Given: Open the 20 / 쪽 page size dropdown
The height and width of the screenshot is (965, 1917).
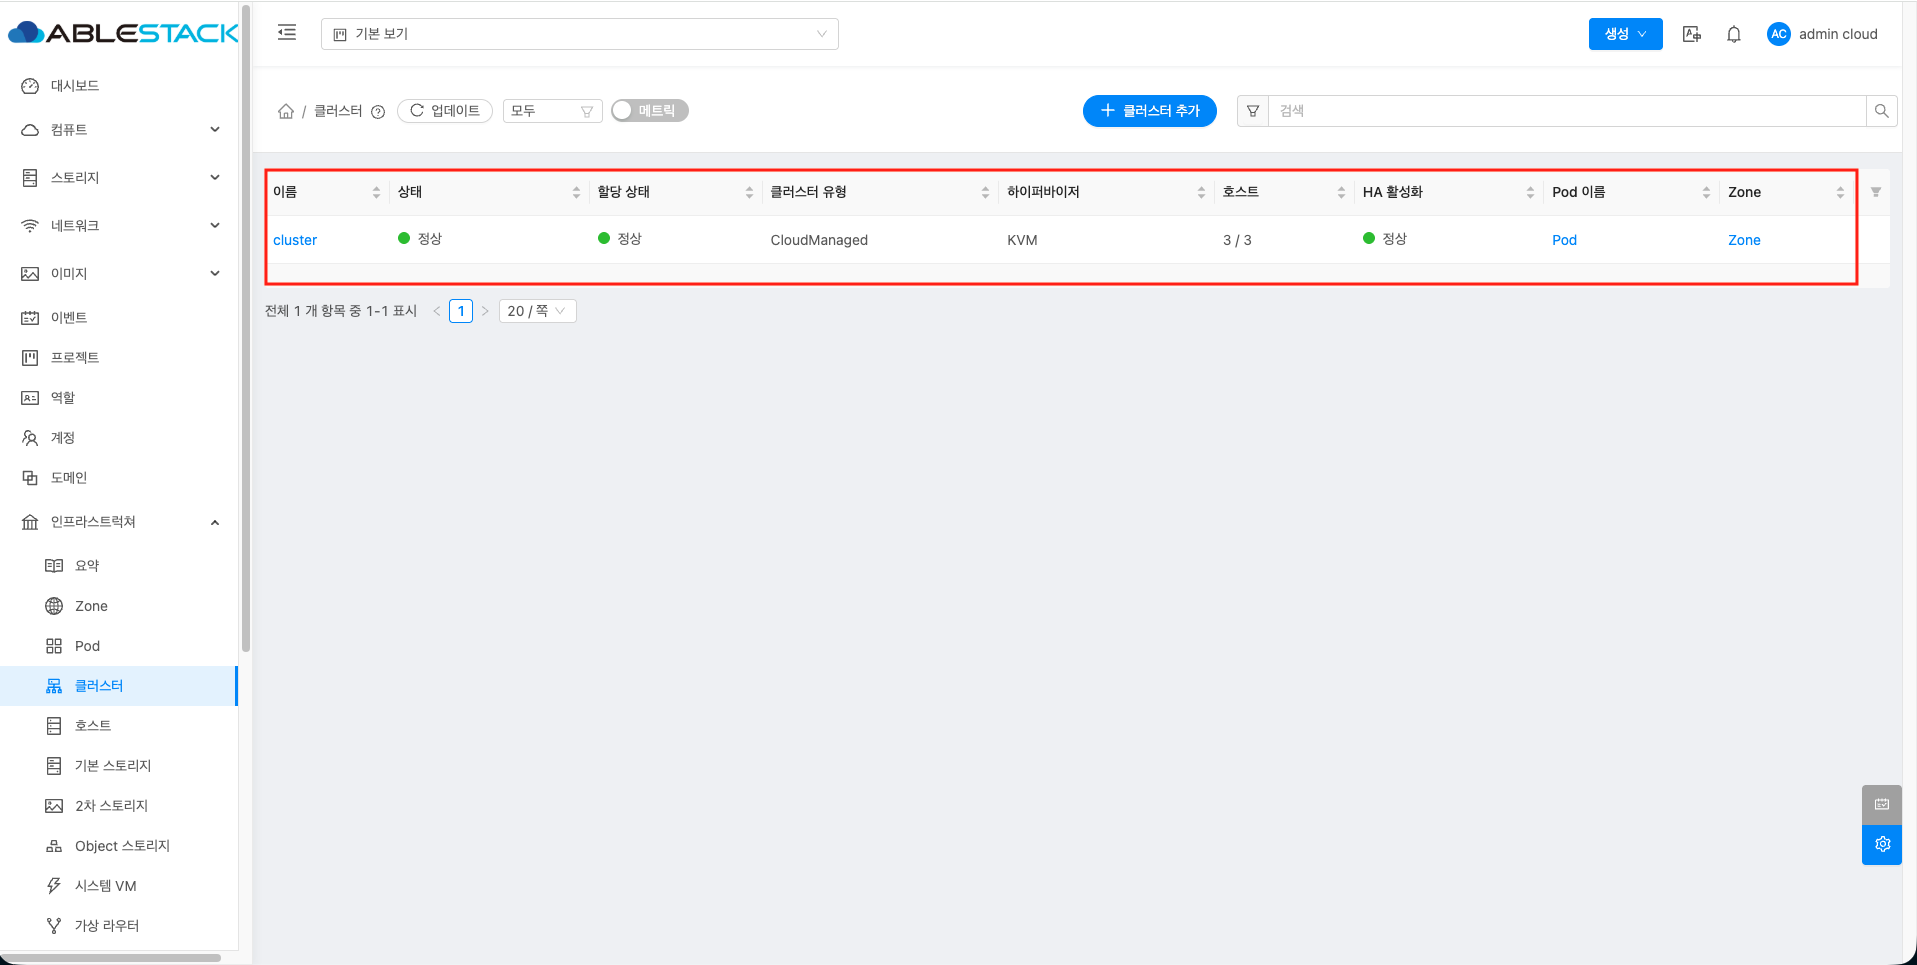Looking at the screenshot, I should point(538,311).
